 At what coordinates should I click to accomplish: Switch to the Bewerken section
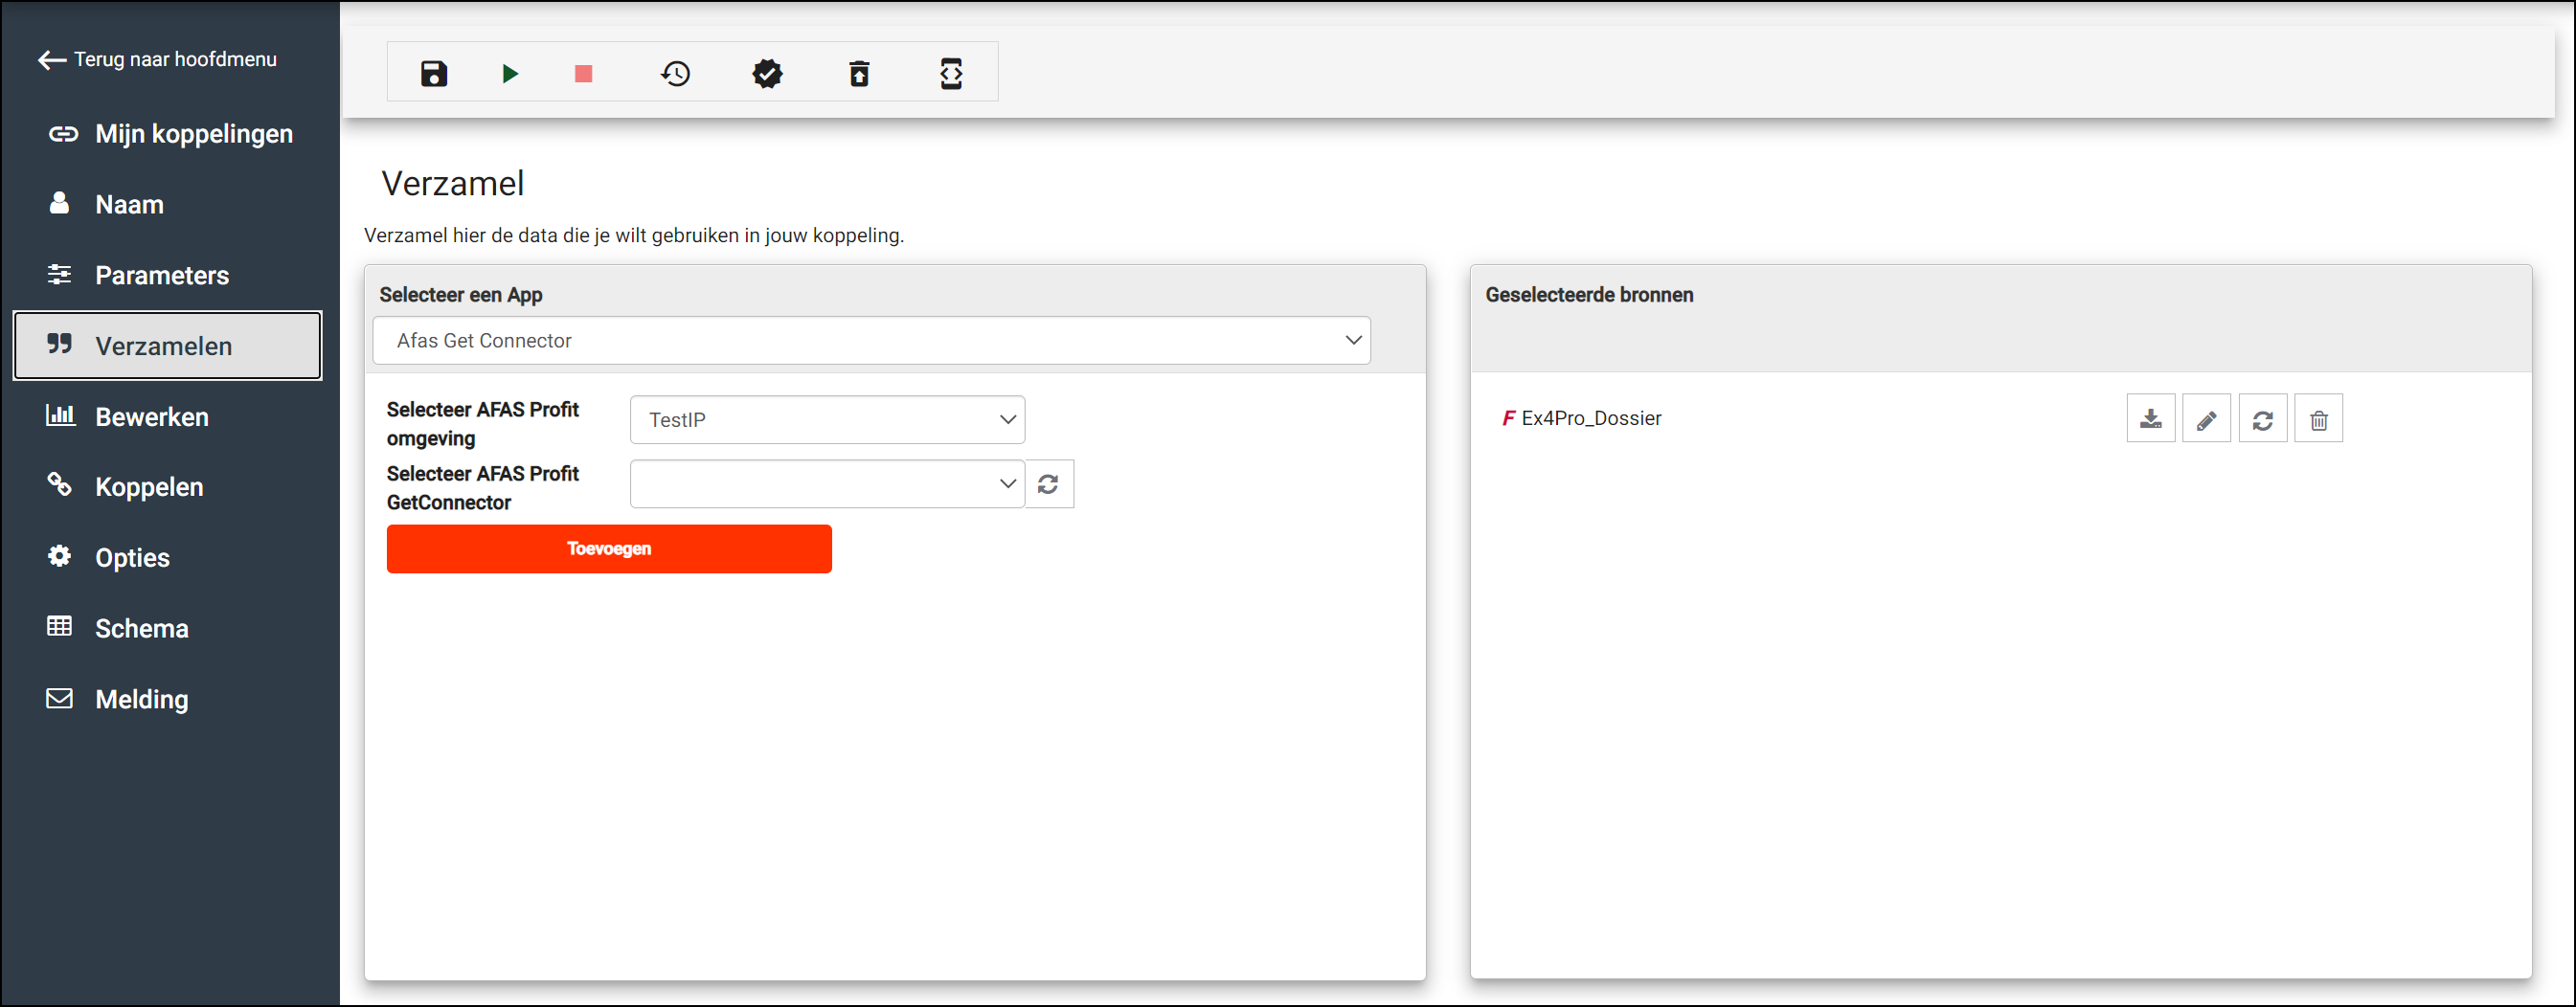(x=152, y=417)
